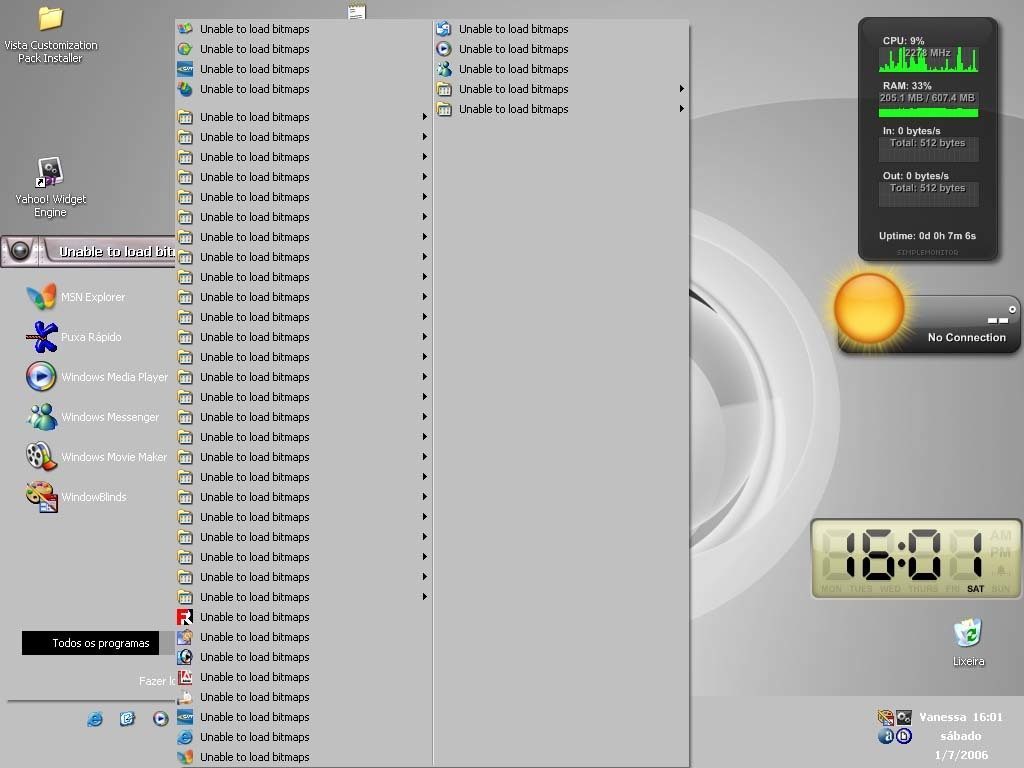The image size is (1024, 768).
Task: Click the blue letter a tray icon
Action: [x=886, y=736]
